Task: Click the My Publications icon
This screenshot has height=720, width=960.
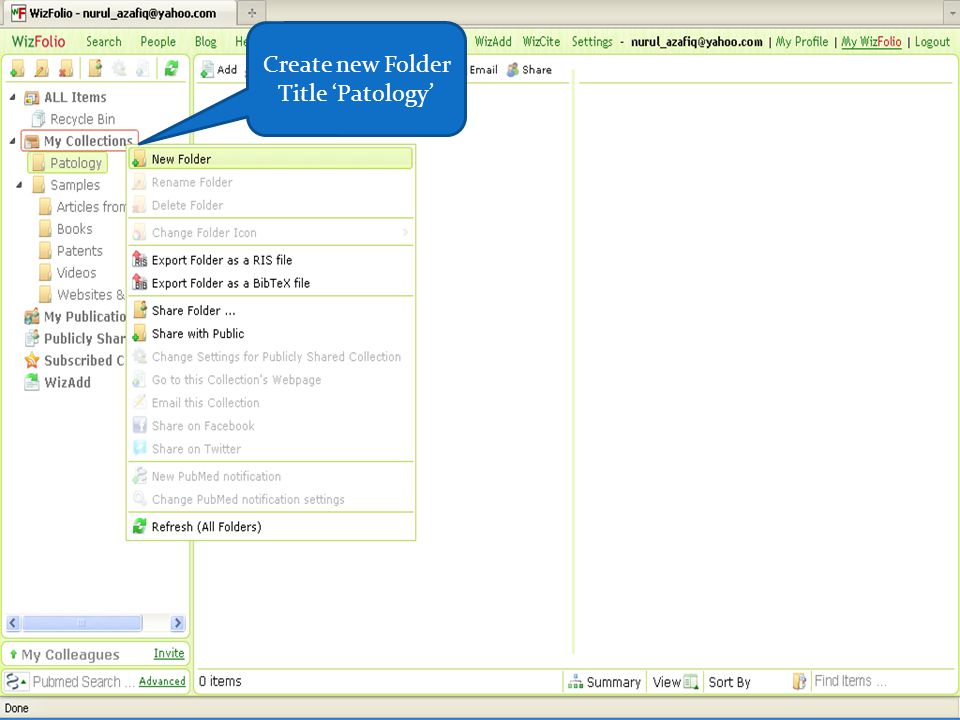Action: coord(31,317)
